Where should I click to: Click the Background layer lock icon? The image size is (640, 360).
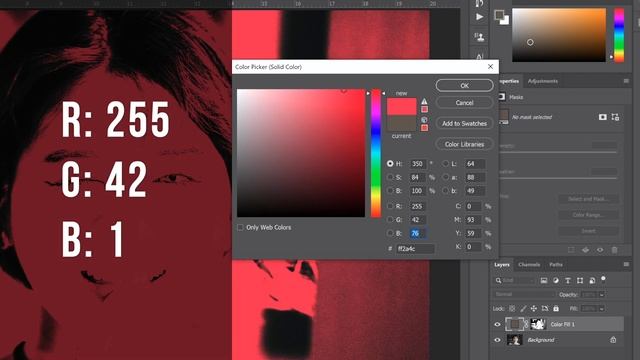(613, 340)
